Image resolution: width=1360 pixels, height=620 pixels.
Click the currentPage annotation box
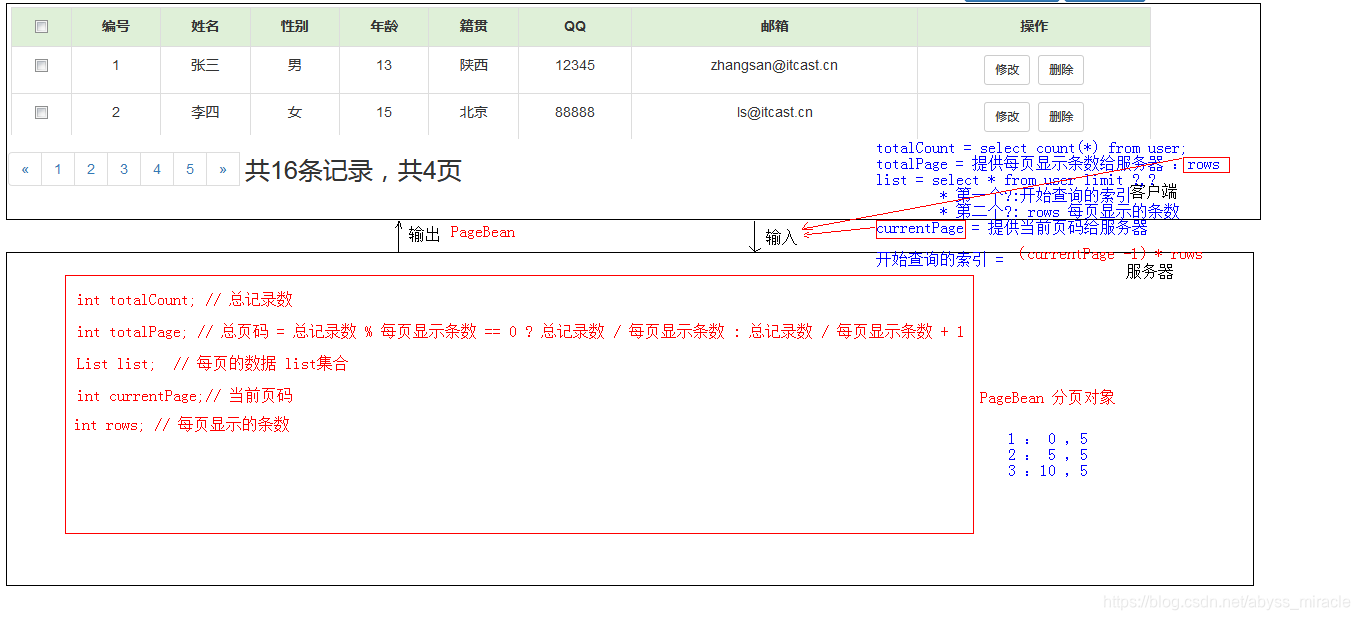(920, 228)
